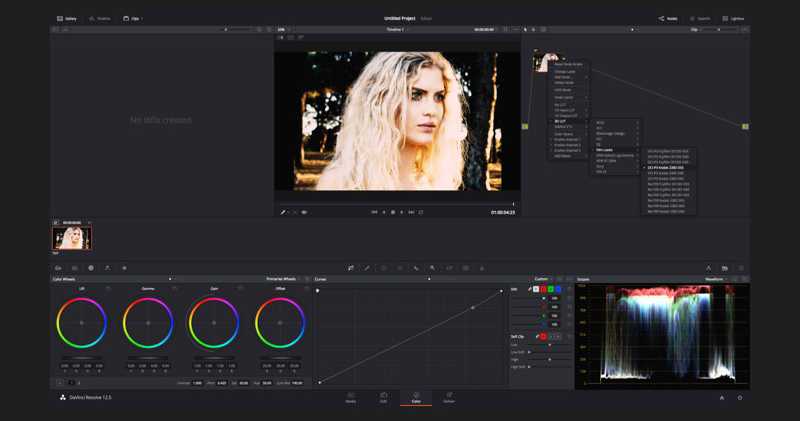Toggle the Nodes panel button
Image resolution: width=800 pixels, height=421 pixels.
click(x=667, y=18)
